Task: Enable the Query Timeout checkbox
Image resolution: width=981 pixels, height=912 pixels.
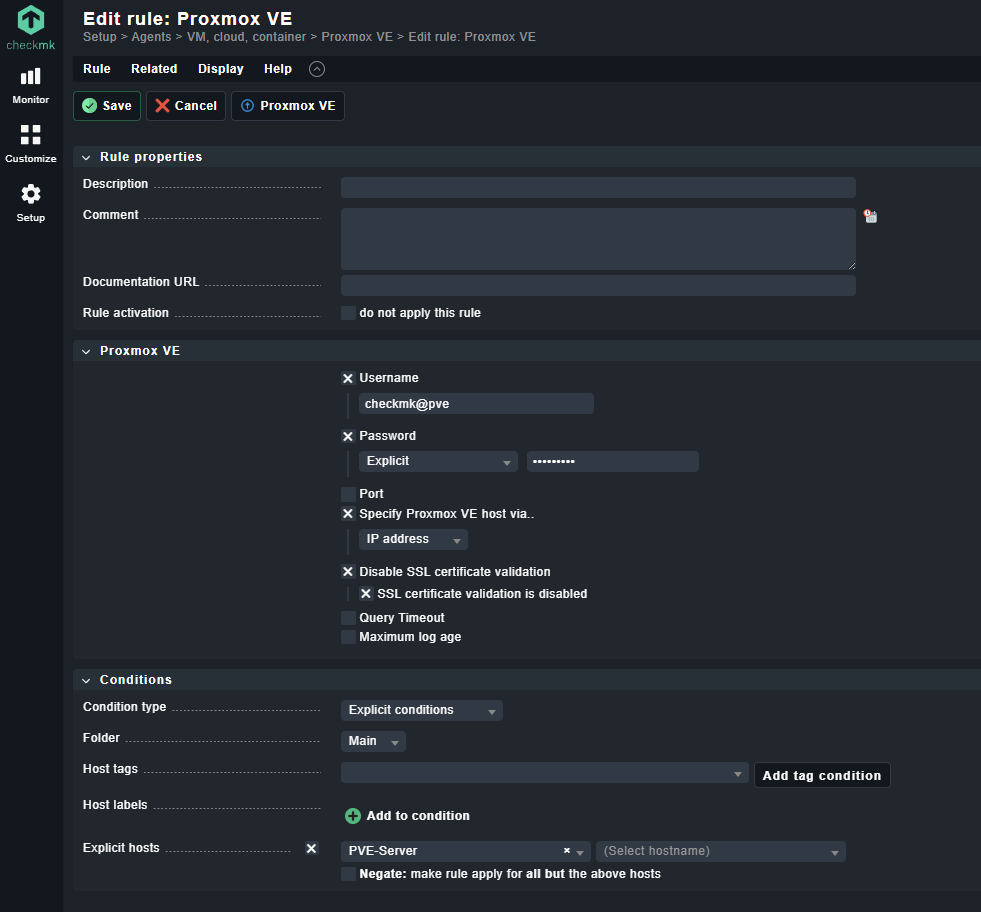Action: pyautogui.click(x=348, y=618)
